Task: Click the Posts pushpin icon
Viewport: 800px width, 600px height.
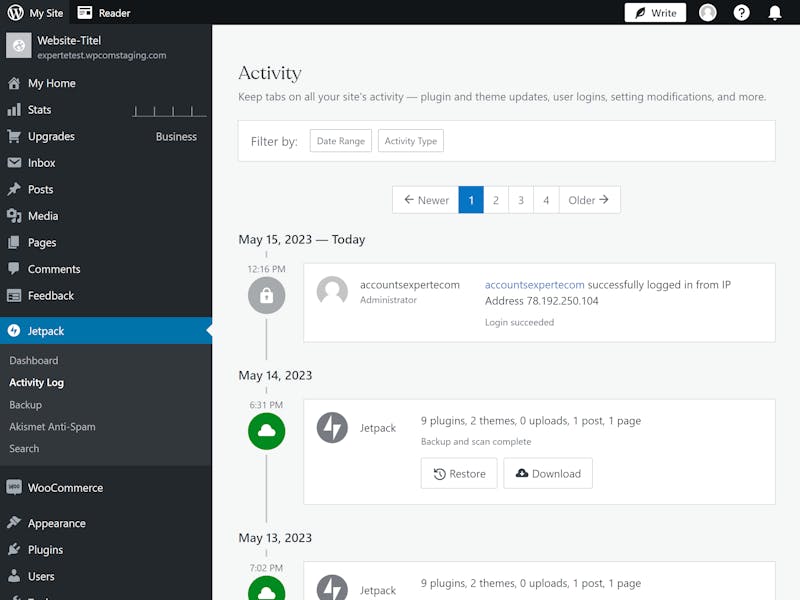Action: pyautogui.click(x=14, y=189)
